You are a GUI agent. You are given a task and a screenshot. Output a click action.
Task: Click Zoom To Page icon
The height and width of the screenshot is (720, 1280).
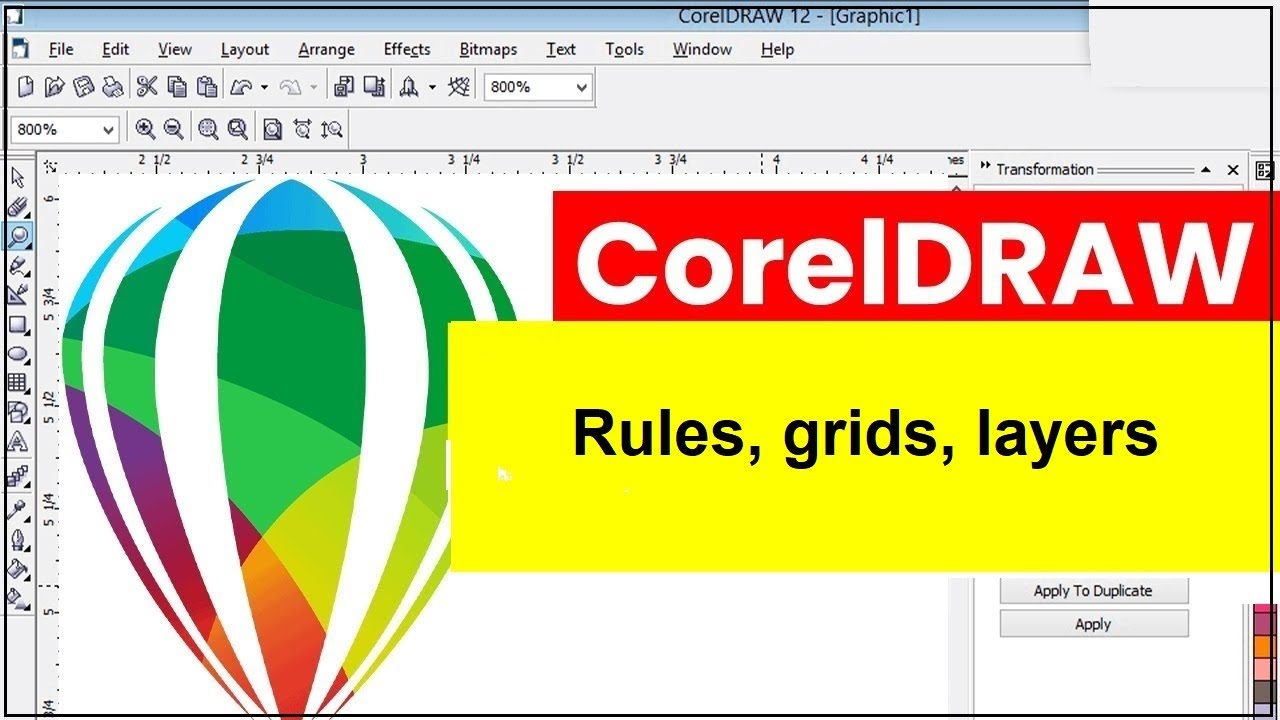272,129
